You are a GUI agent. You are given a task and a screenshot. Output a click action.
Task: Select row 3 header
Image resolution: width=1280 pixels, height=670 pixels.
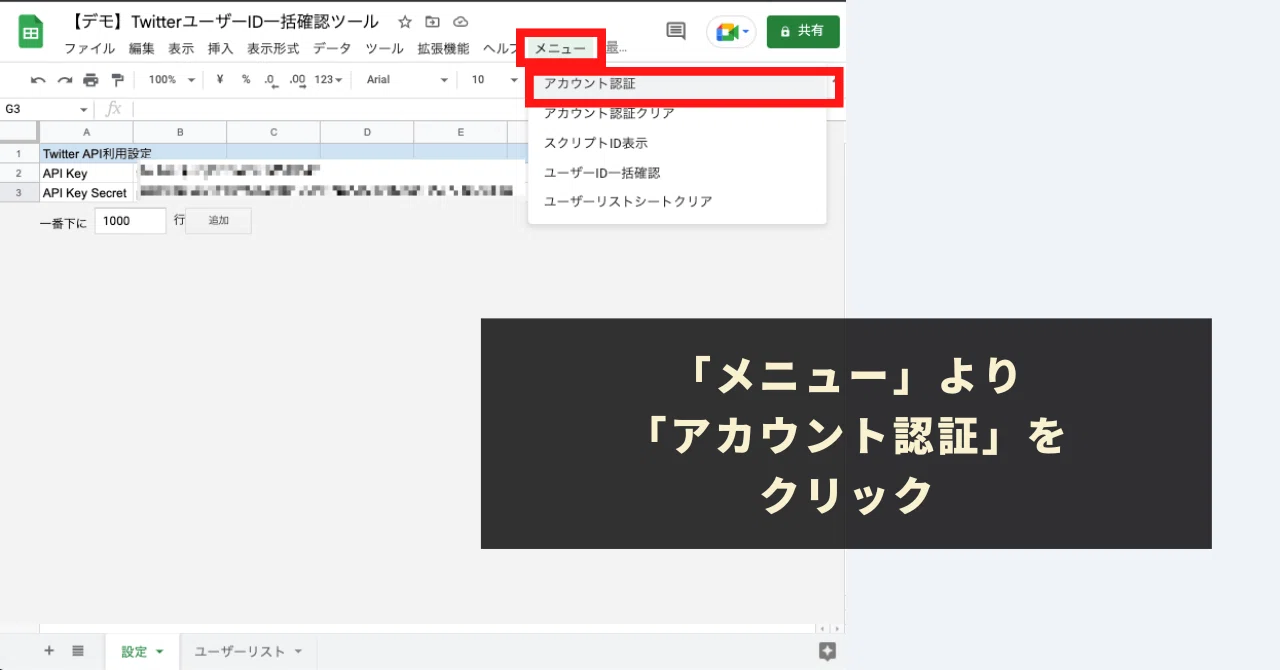click(x=19, y=193)
